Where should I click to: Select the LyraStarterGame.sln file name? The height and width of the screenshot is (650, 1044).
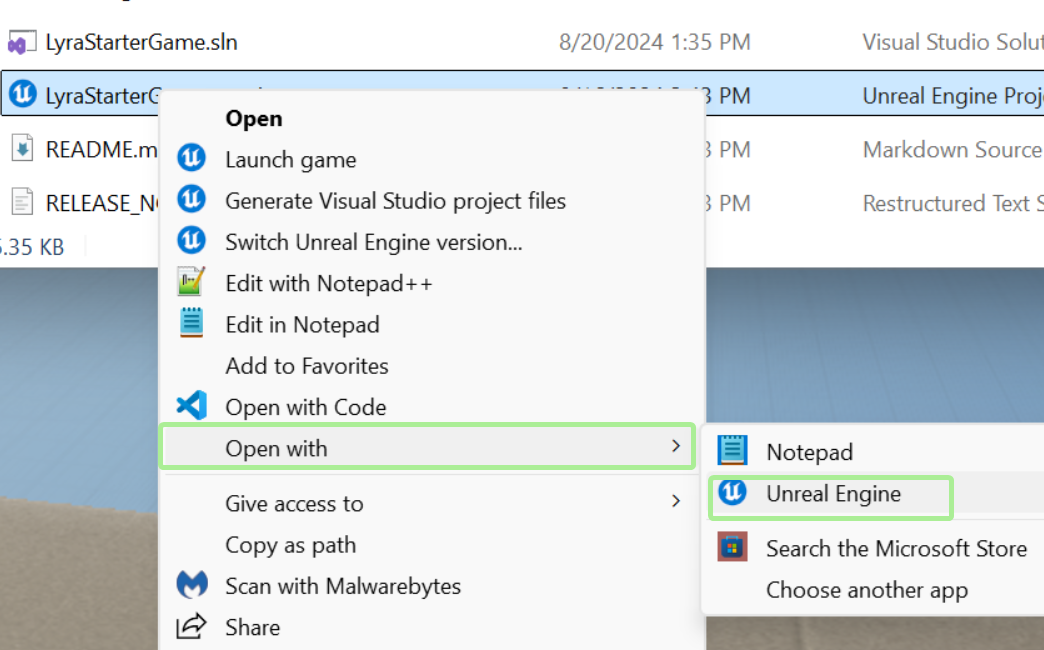[141, 43]
